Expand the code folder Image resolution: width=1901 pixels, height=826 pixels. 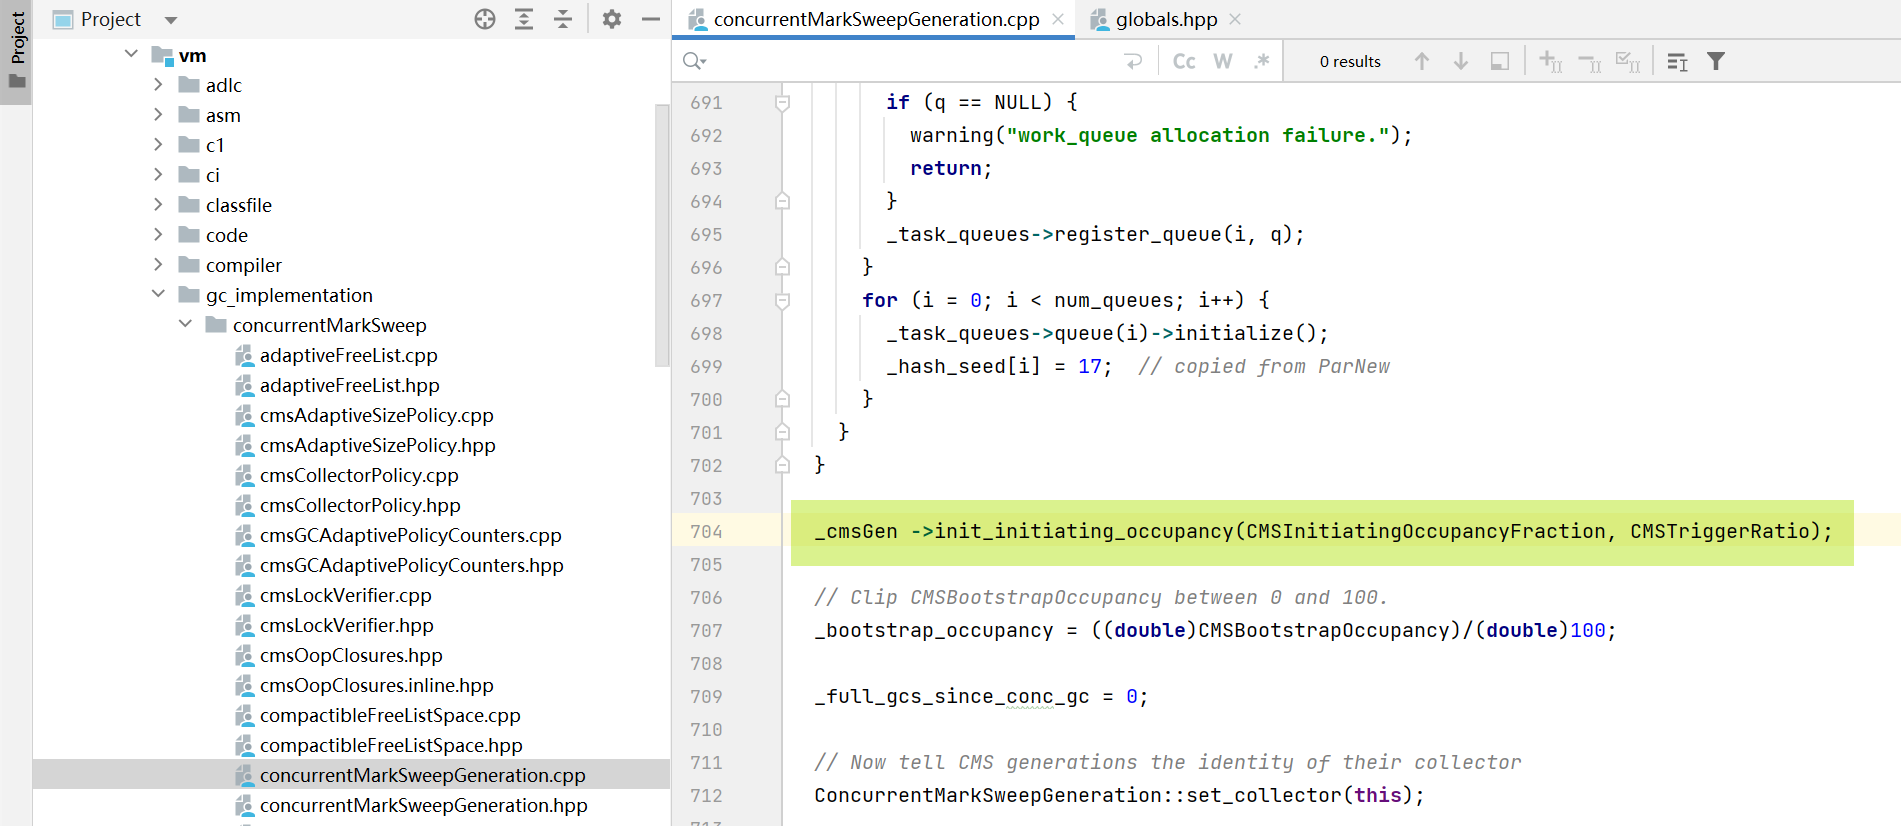(158, 235)
